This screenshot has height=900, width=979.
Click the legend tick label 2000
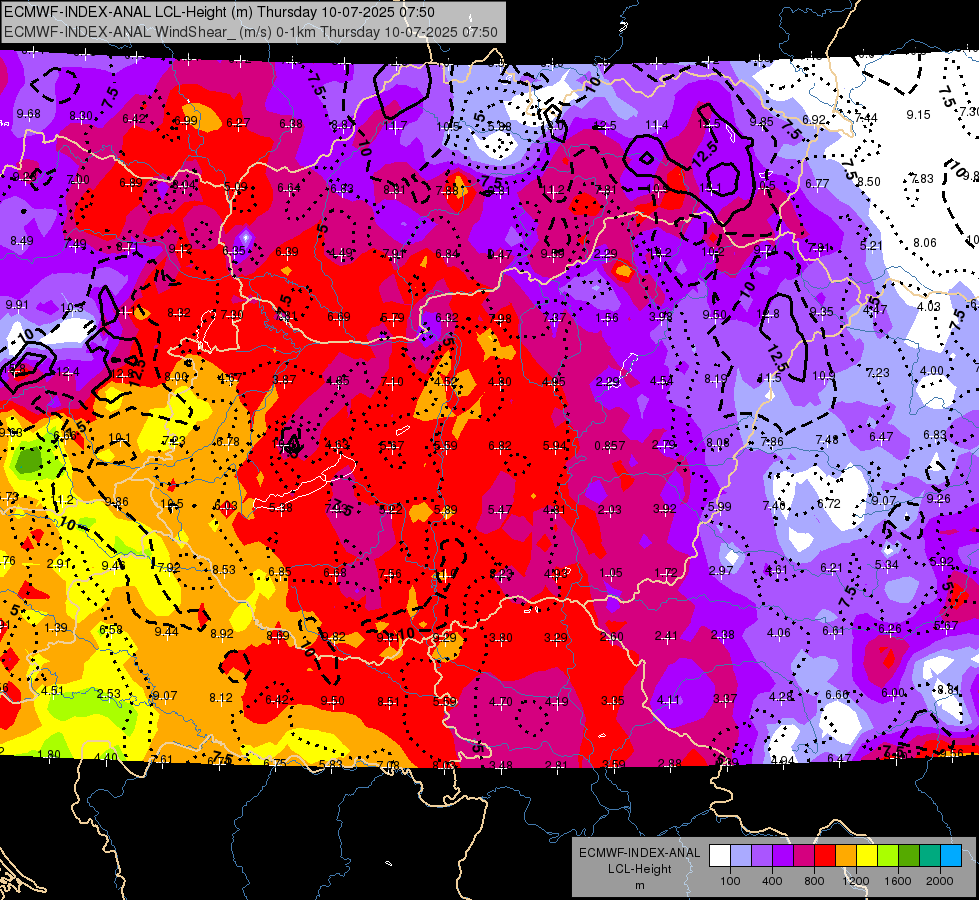click(x=940, y=881)
